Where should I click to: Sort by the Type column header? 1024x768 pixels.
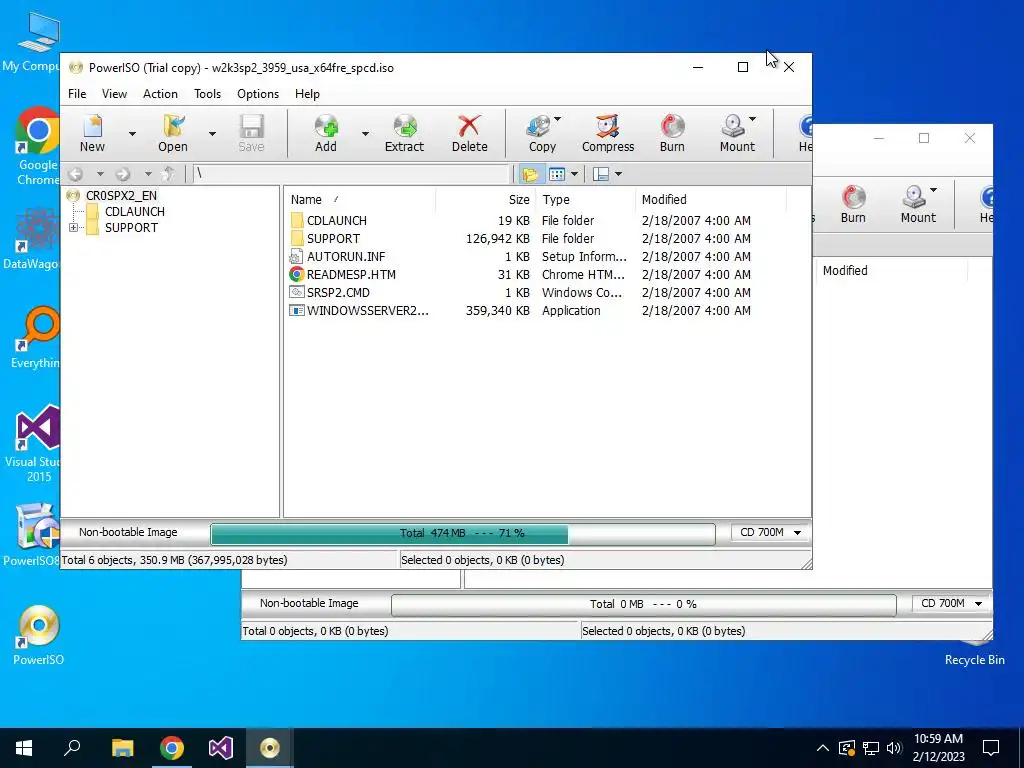(585, 200)
